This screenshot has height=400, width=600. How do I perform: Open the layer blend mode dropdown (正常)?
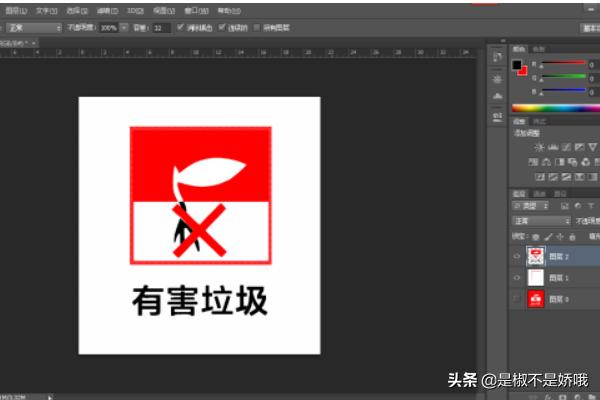pyautogui.click(x=541, y=220)
